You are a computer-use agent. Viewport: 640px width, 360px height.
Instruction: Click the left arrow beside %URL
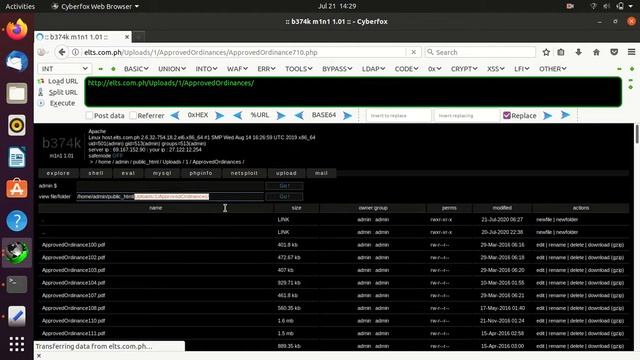(238, 116)
